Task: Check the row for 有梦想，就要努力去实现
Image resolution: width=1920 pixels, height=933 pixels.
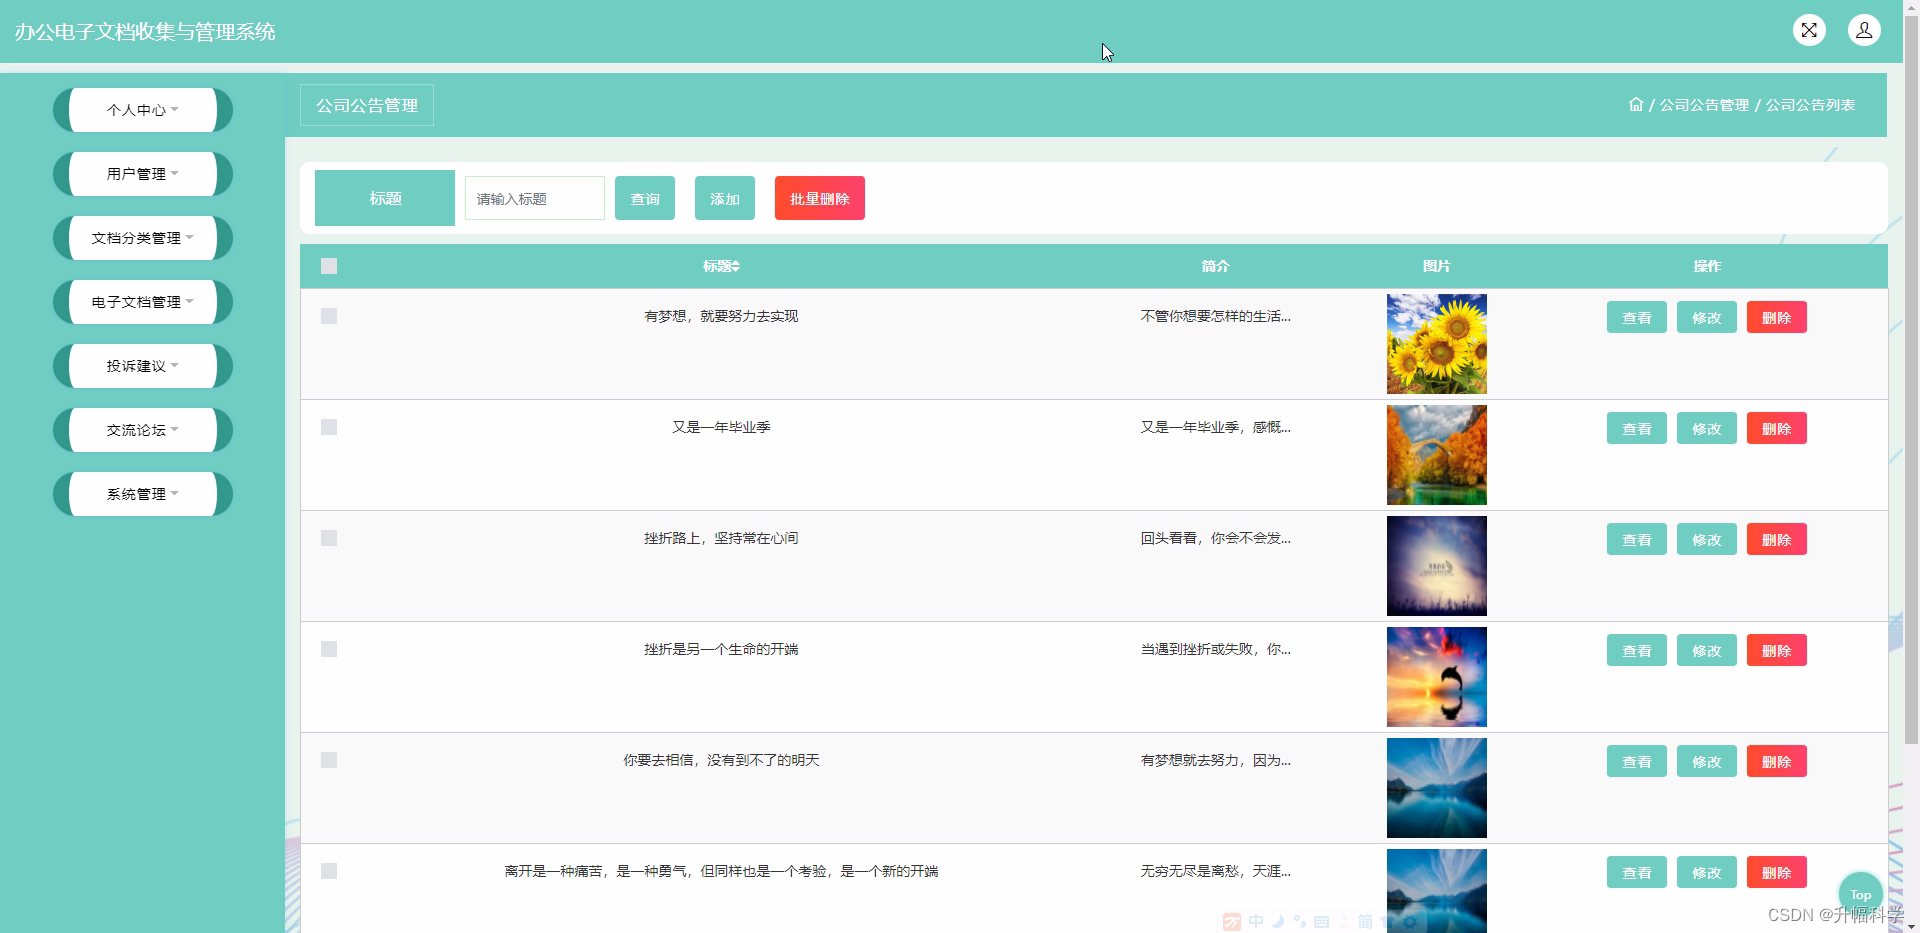Action: (x=329, y=316)
